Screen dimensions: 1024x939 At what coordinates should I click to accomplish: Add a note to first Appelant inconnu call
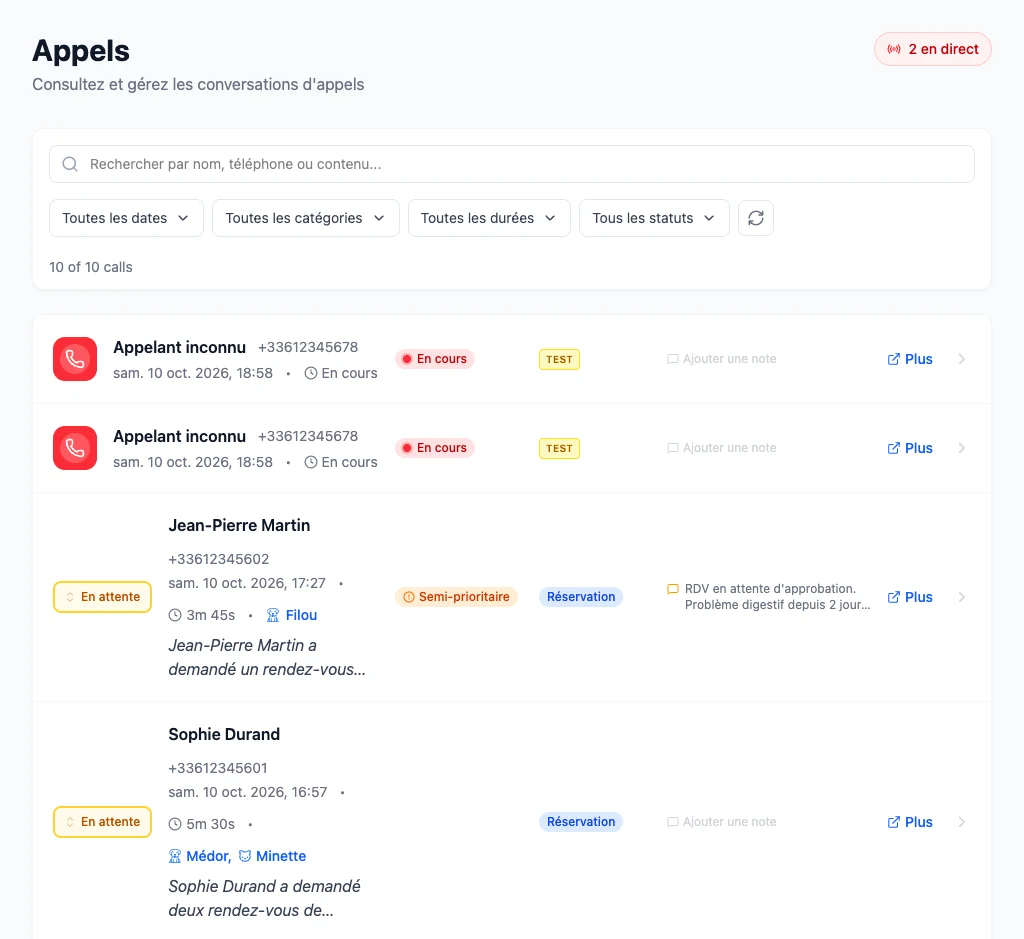tap(722, 359)
